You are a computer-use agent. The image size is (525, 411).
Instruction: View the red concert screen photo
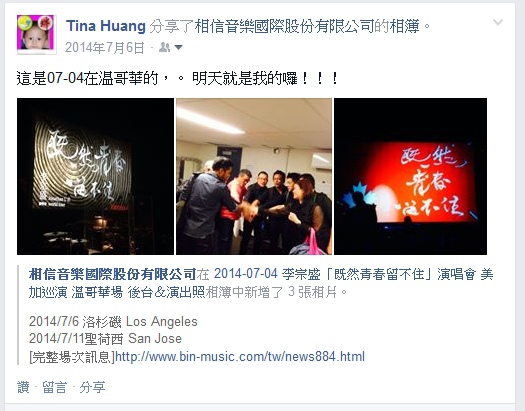410,176
